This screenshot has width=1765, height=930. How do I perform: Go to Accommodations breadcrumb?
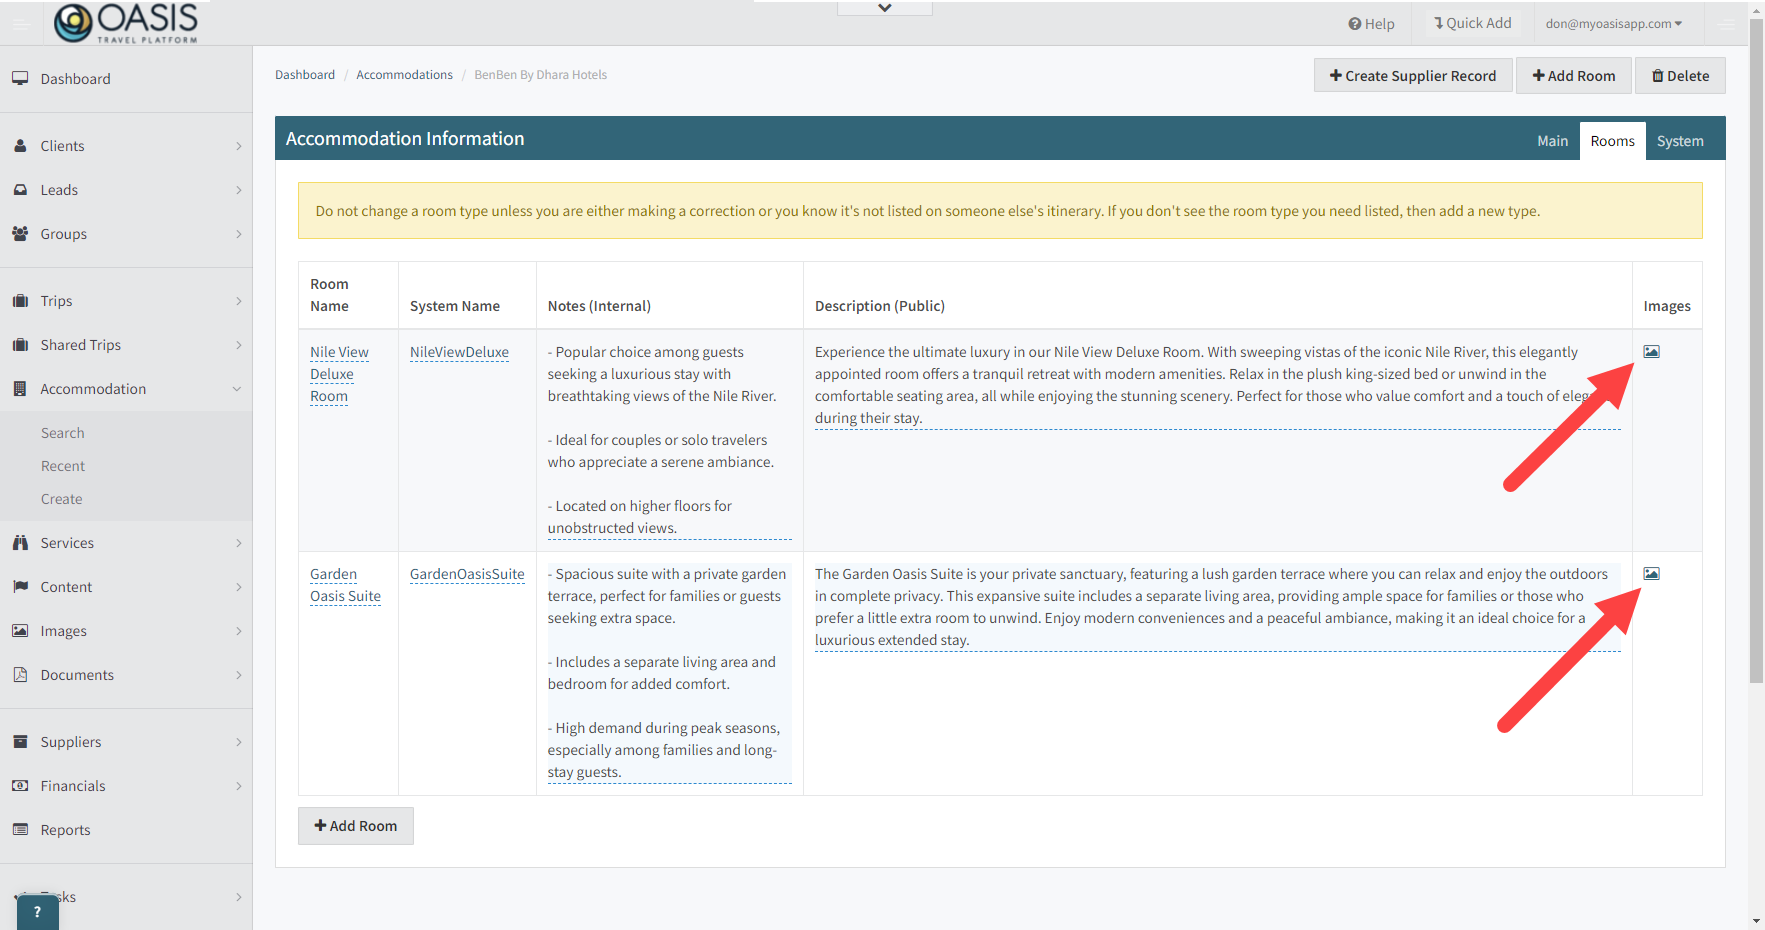pos(404,75)
